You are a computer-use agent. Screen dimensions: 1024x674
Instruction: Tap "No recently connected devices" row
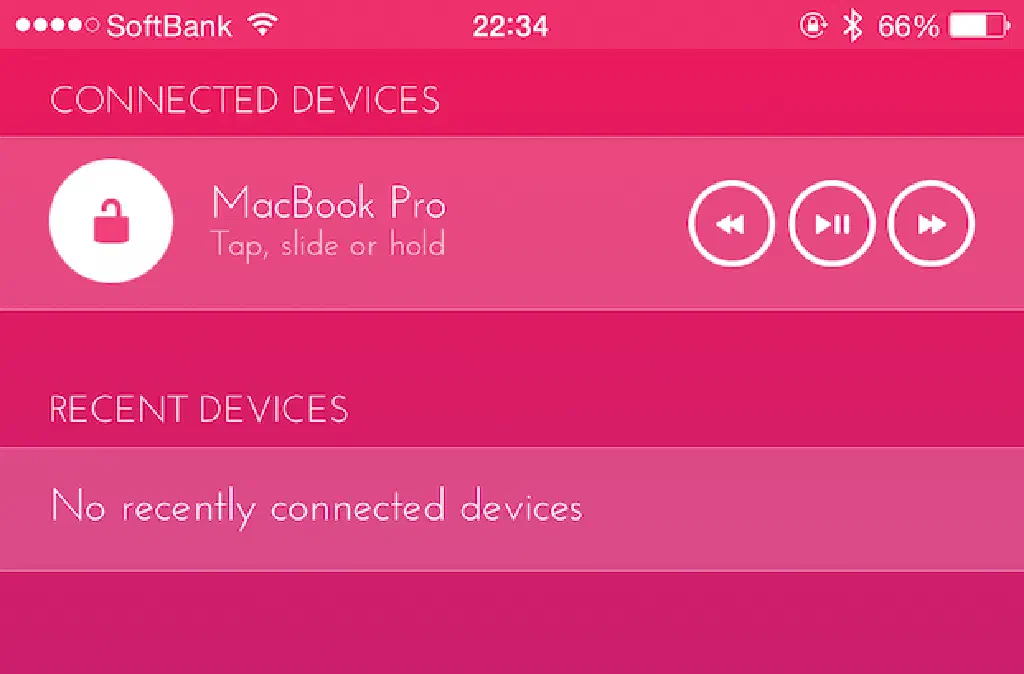pos(512,509)
